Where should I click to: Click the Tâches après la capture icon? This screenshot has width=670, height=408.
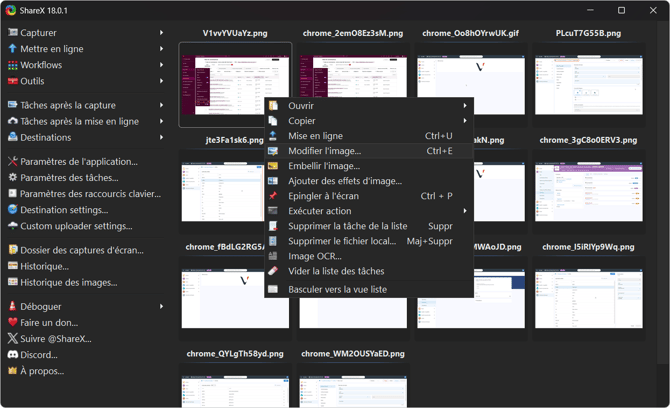pos(13,105)
